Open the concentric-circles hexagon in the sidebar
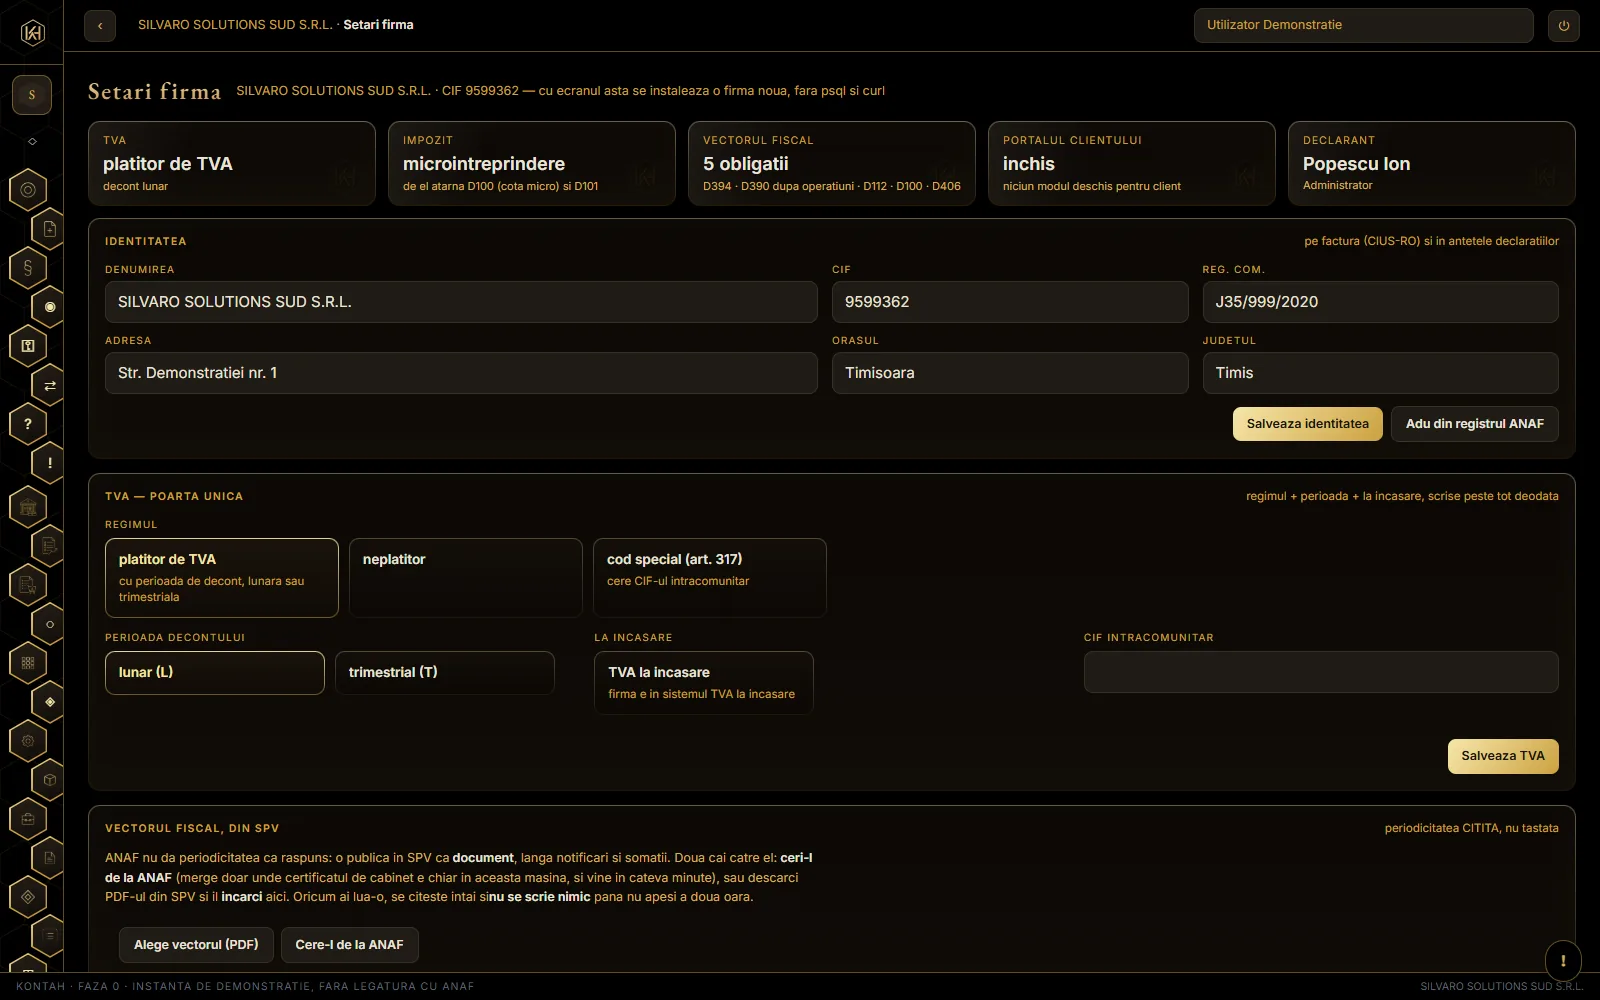The height and width of the screenshot is (1000, 1600). pyautogui.click(x=28, y=189)
